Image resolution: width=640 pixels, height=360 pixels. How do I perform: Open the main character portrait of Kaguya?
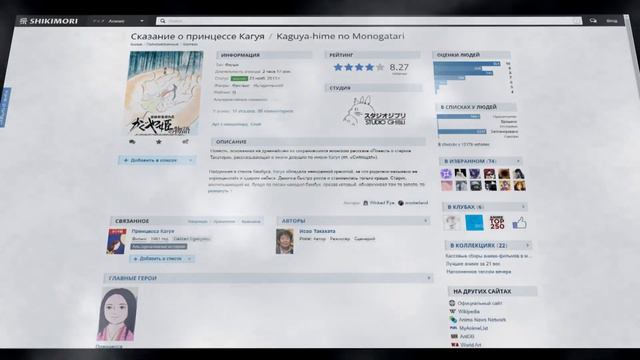pyautogui.click(x=118, y=314)
